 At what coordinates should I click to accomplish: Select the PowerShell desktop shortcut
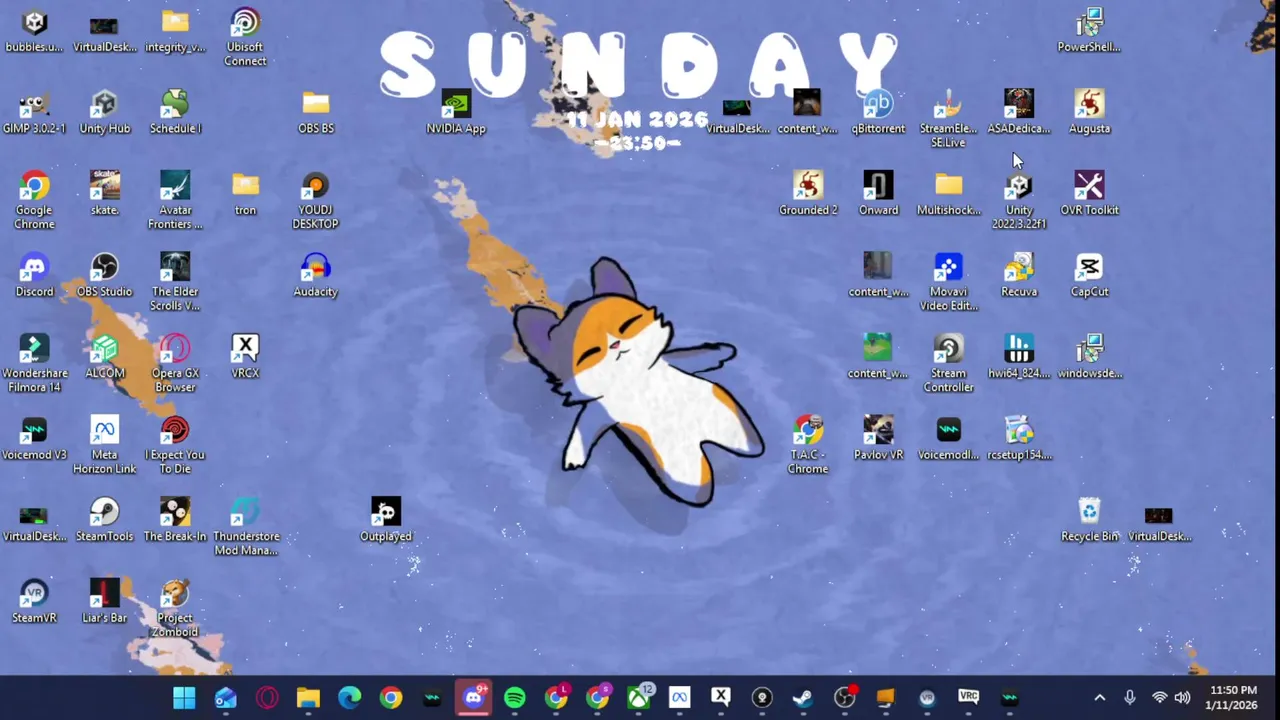[x=1089, y=30]
